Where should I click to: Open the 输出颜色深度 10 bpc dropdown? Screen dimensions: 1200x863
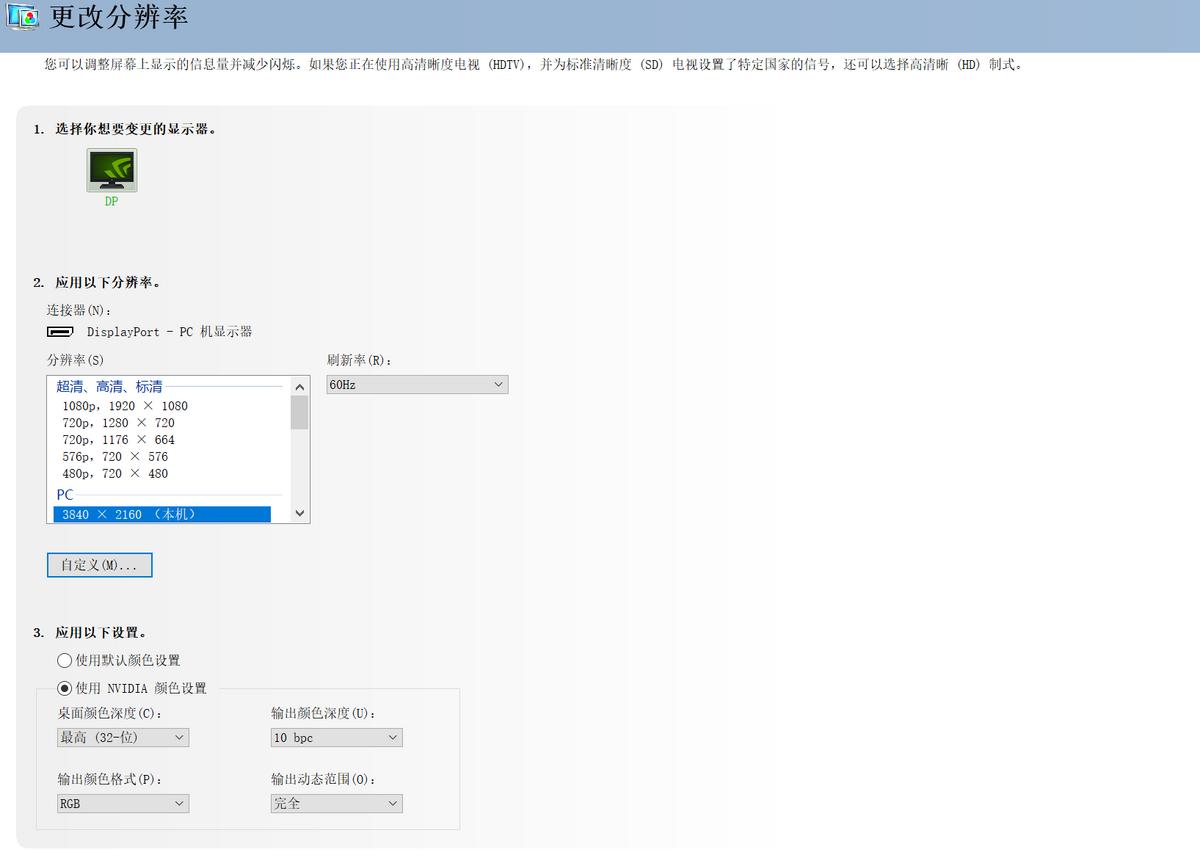[x=336, y=737]
